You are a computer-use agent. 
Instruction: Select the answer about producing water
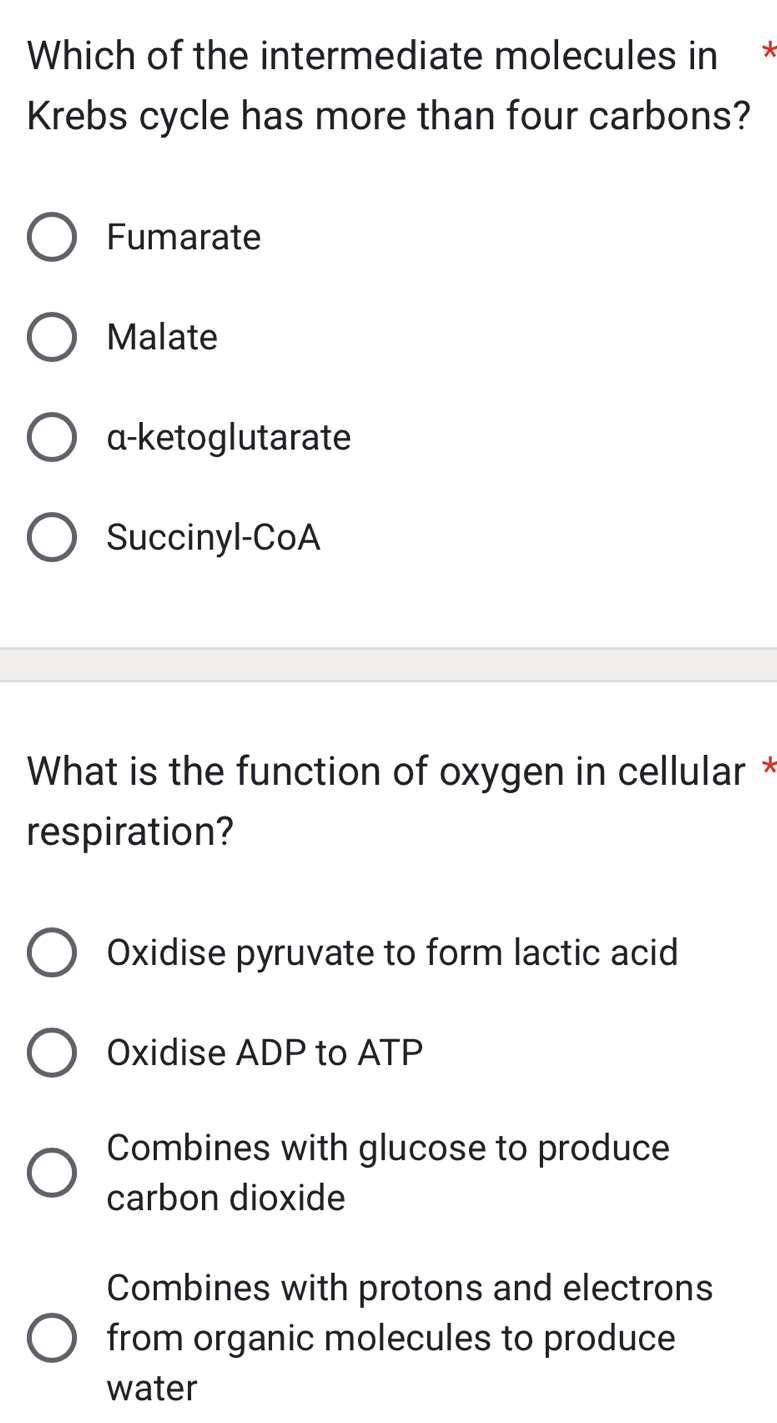52,1338
